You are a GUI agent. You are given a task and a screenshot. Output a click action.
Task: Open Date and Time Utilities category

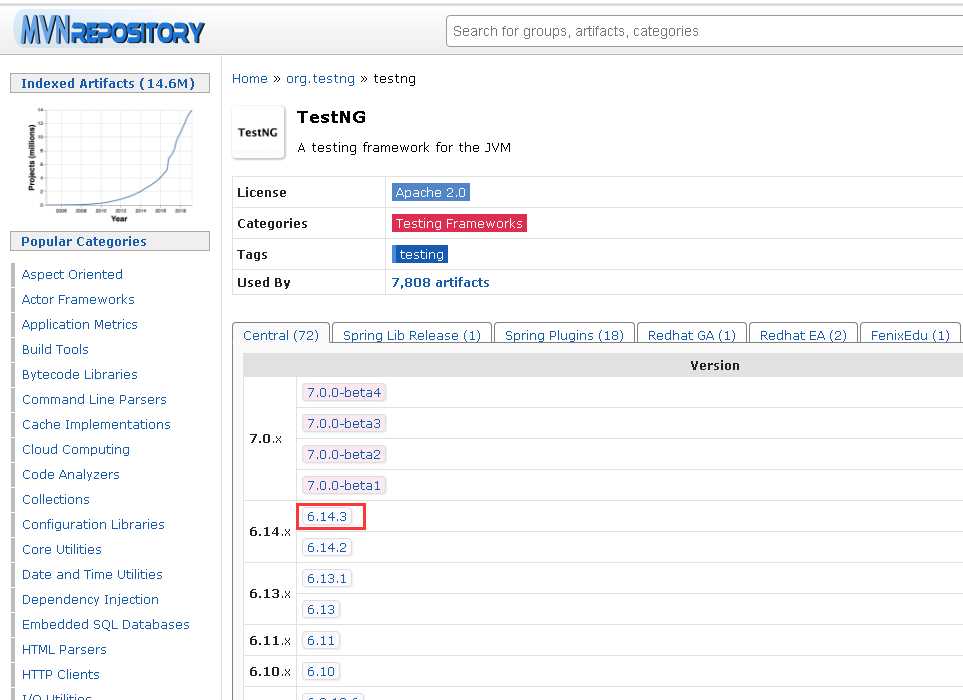[x=92, y=574]
